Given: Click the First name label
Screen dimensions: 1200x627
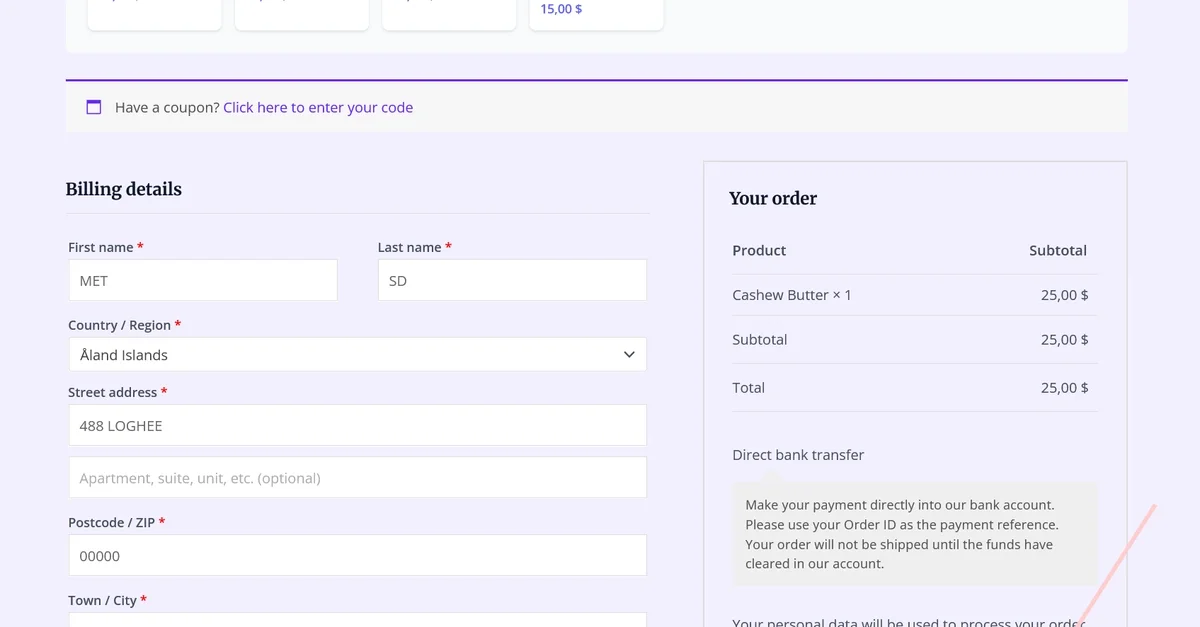Looking at the screenshot, I should pyautogui.click(x=100, y=247).
